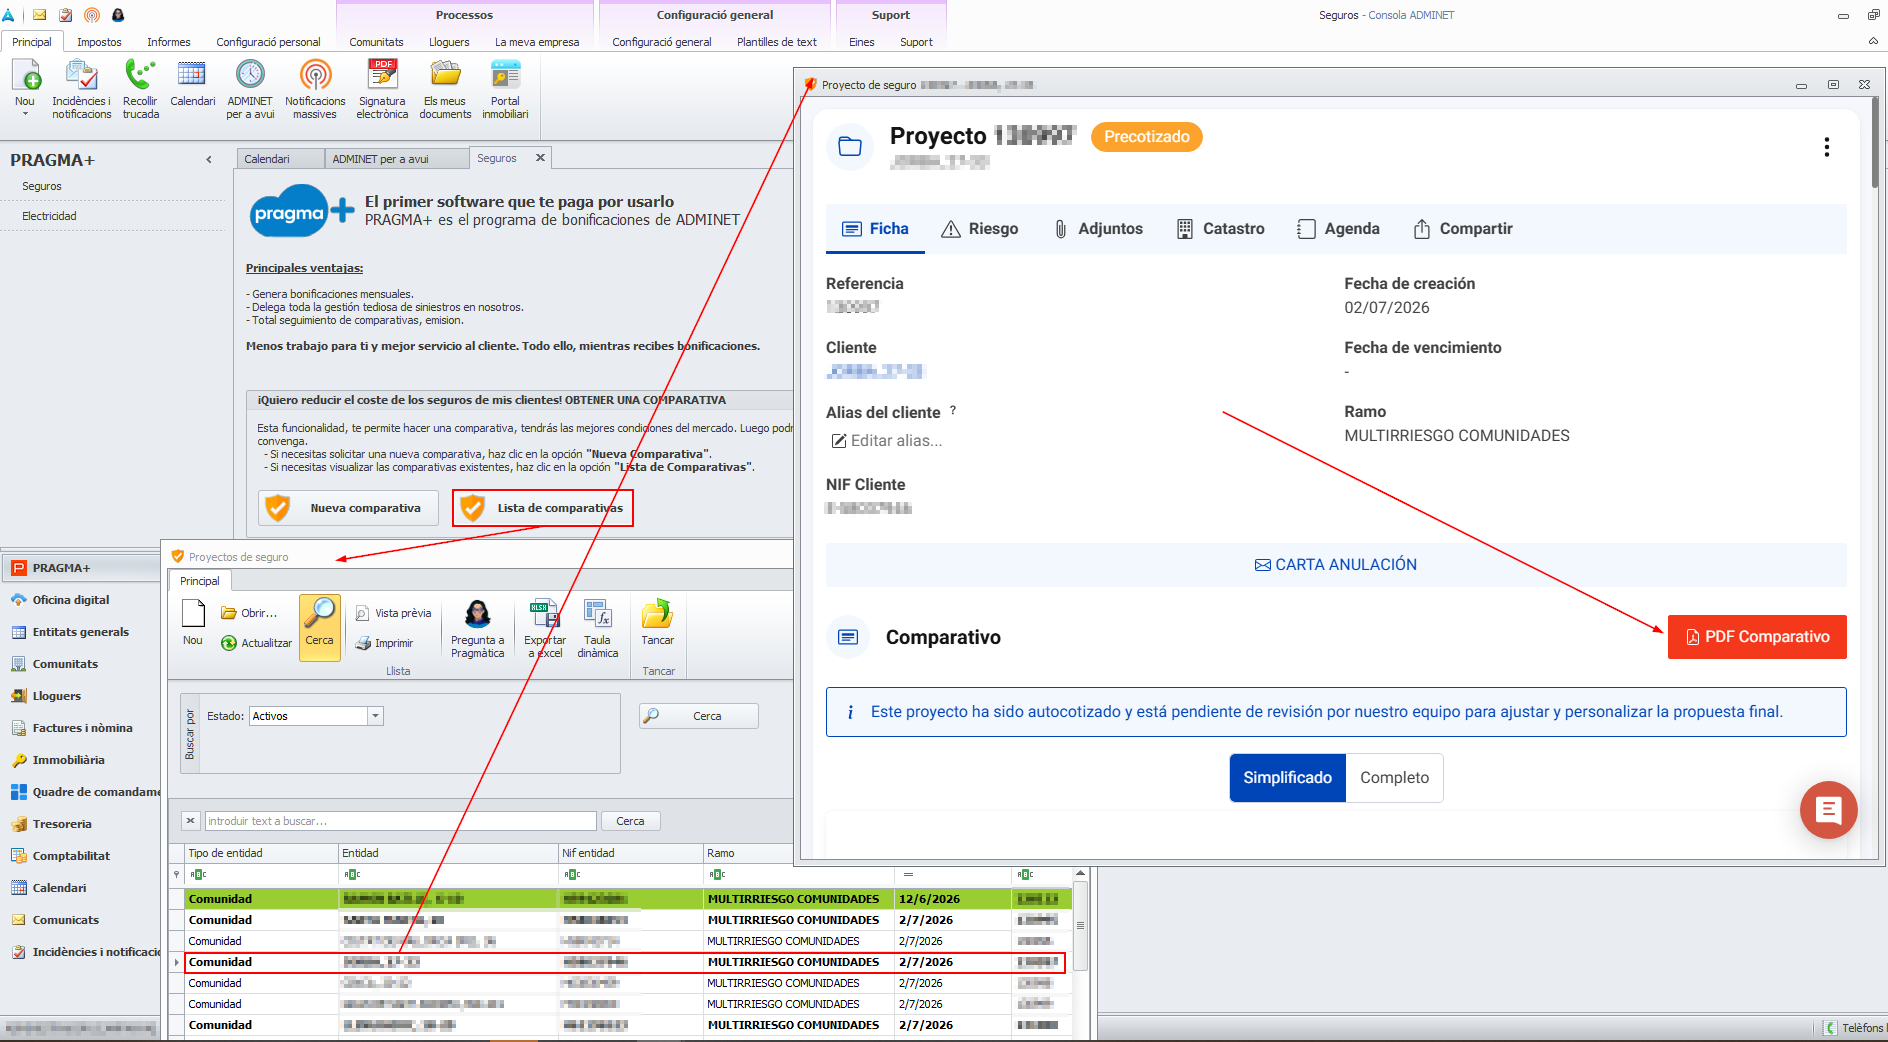The image size is (1888, 1042).
Task: Open filter operator for Tipo de entidad
Action: click(198, 874)
